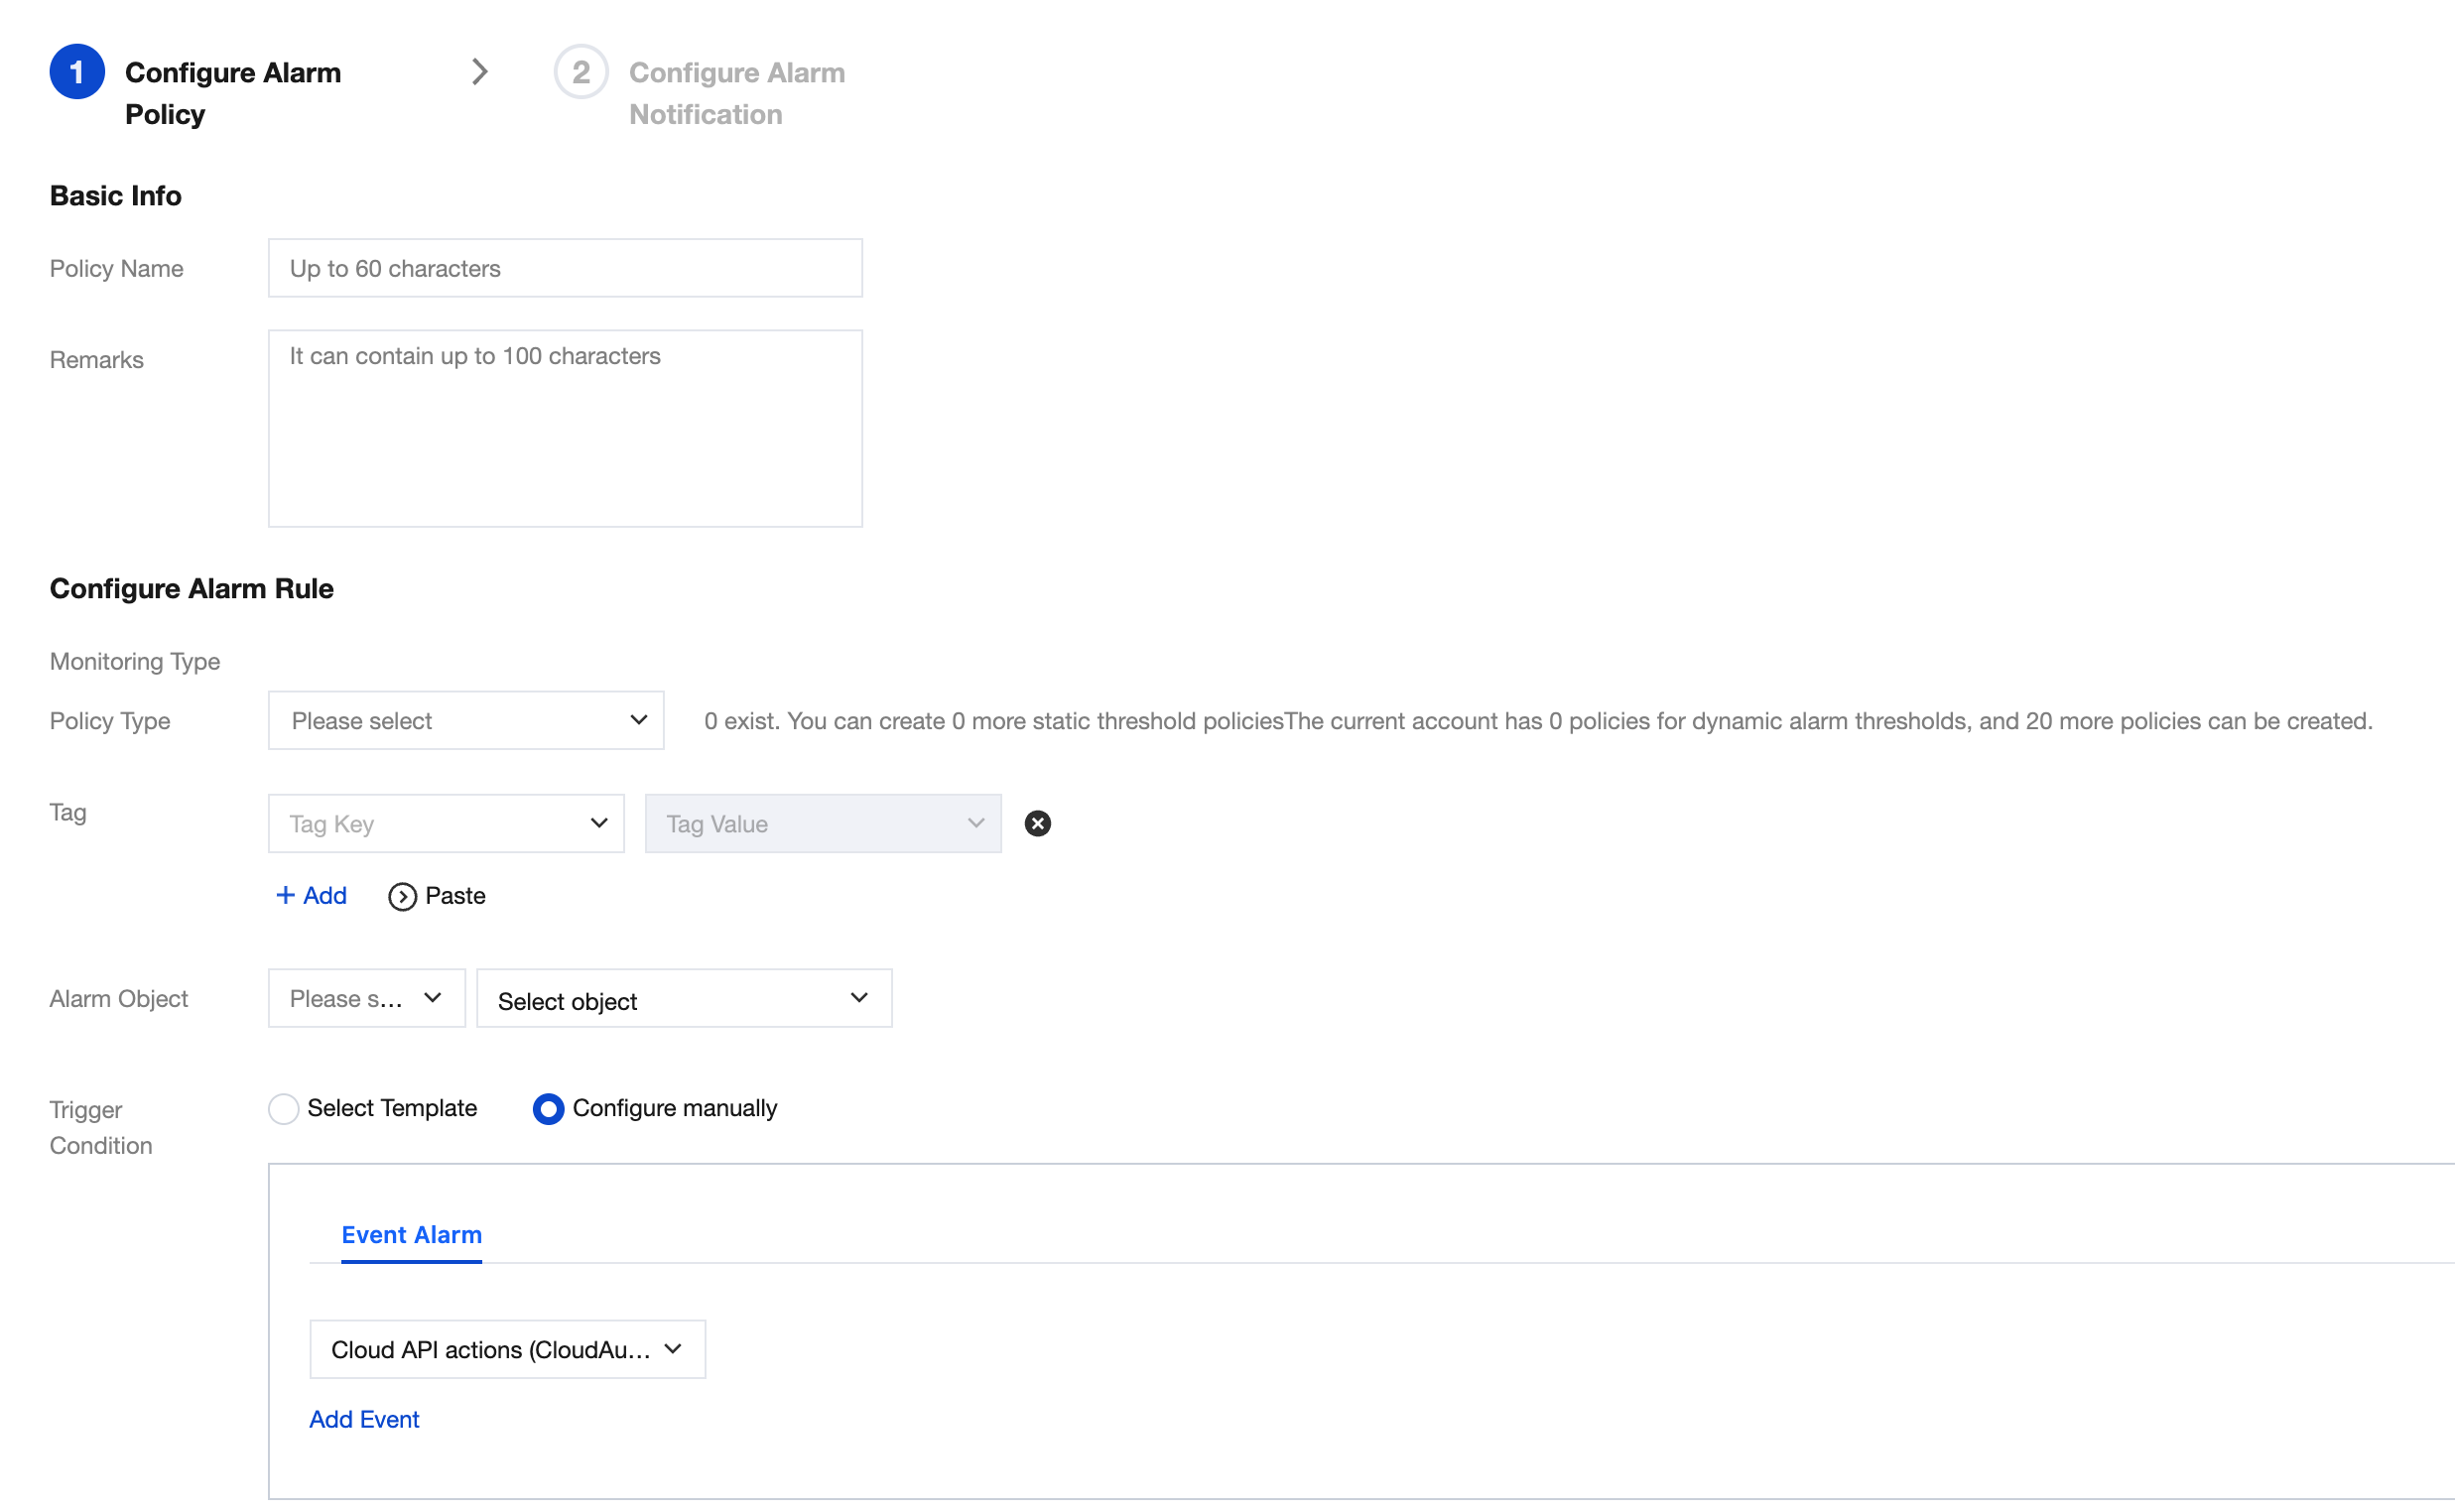Open the Tag Value dropdown
Viewport: 2455px width, 1512px height.
pyautogui.click(x=822, y=824)
